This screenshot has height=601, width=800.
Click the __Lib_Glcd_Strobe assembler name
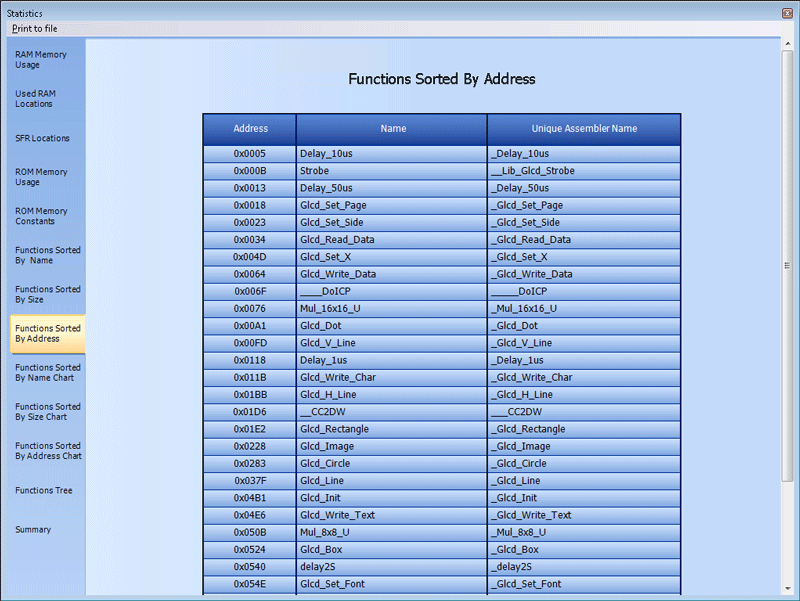coord(584,171)
